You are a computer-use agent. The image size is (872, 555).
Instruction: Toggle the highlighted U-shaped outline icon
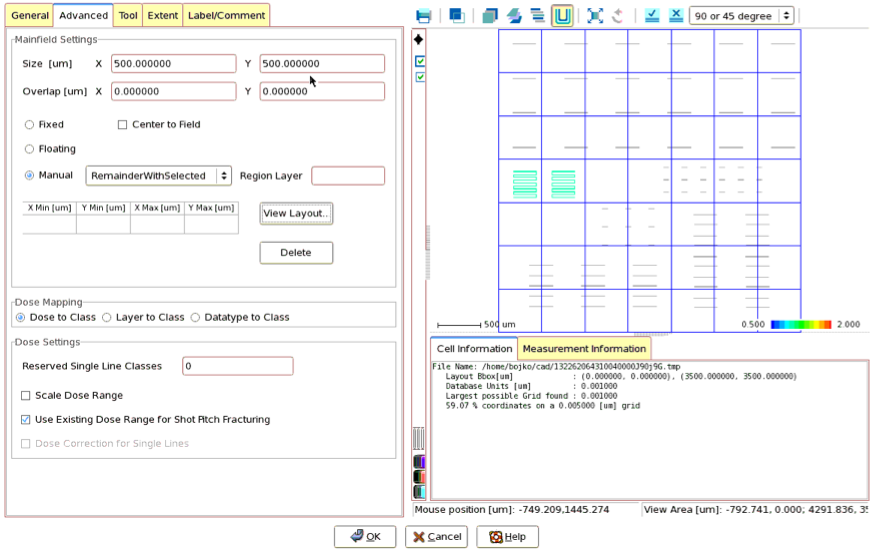[562, 16]
